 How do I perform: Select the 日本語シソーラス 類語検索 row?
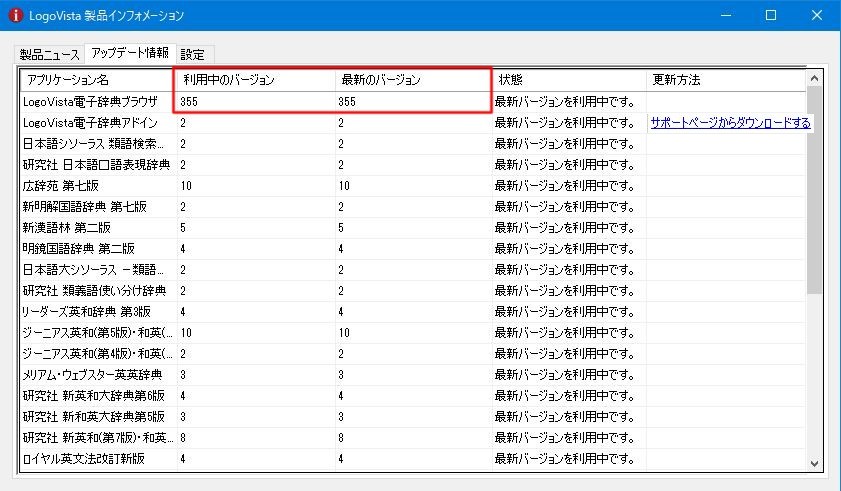[413, 144]
